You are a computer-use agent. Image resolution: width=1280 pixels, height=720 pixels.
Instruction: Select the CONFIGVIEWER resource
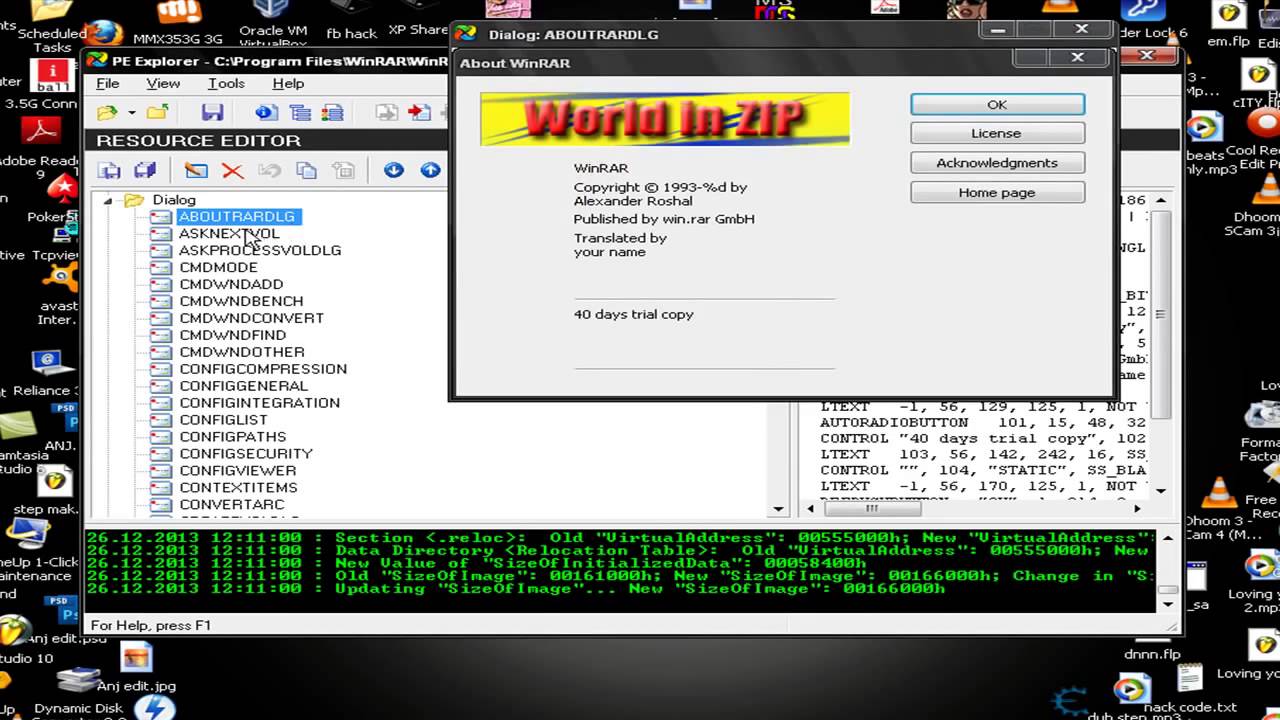pyautogui.click(x=238, y=471)
